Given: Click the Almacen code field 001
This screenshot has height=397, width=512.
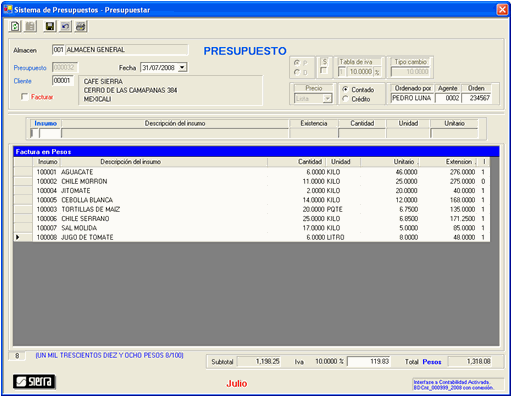Looking at the screenshot, I should tap(58, 50).
